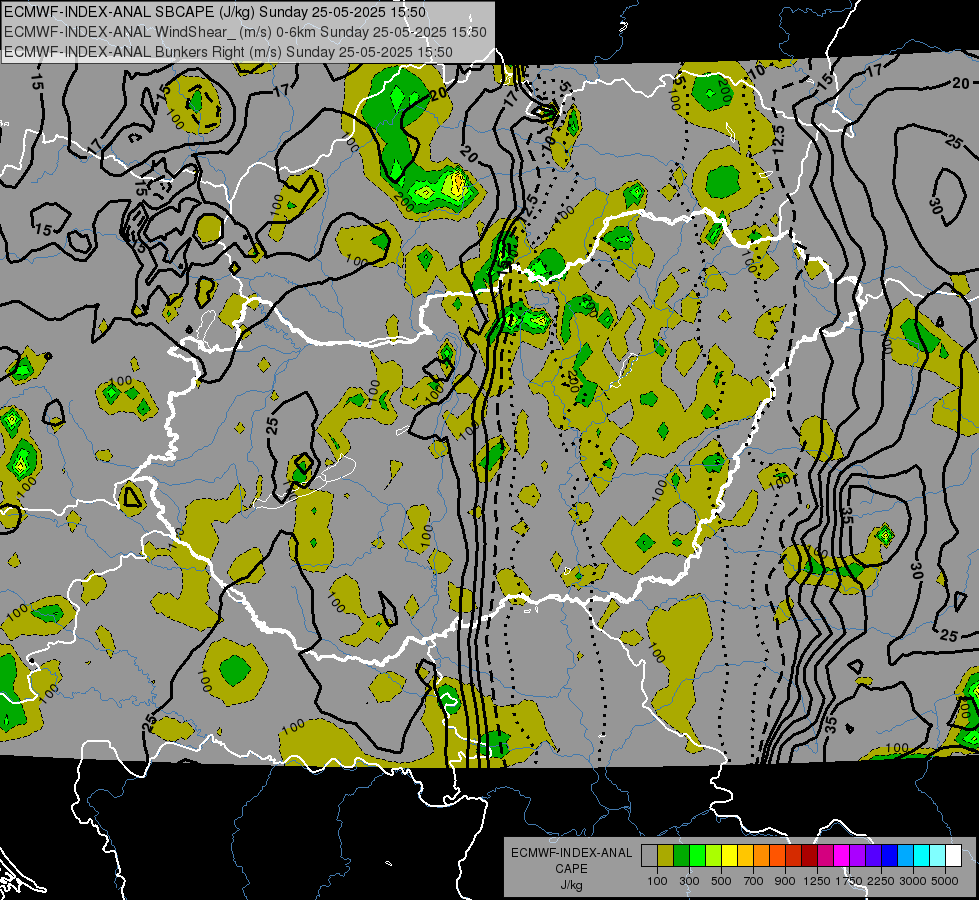Click the 500 value on the legend scale
Screen dimensions: 979x900
[721, 881]
